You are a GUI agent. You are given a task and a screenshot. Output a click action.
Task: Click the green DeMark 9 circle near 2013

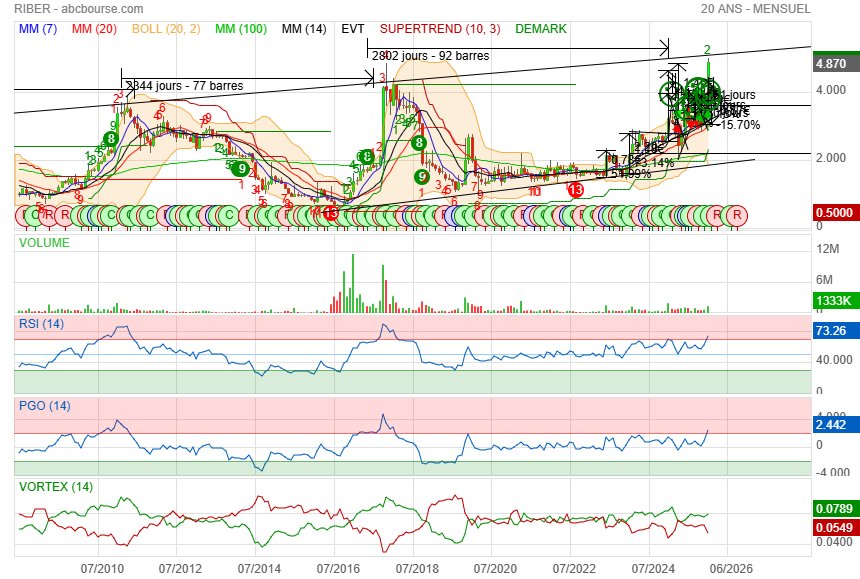click(241, 169)
